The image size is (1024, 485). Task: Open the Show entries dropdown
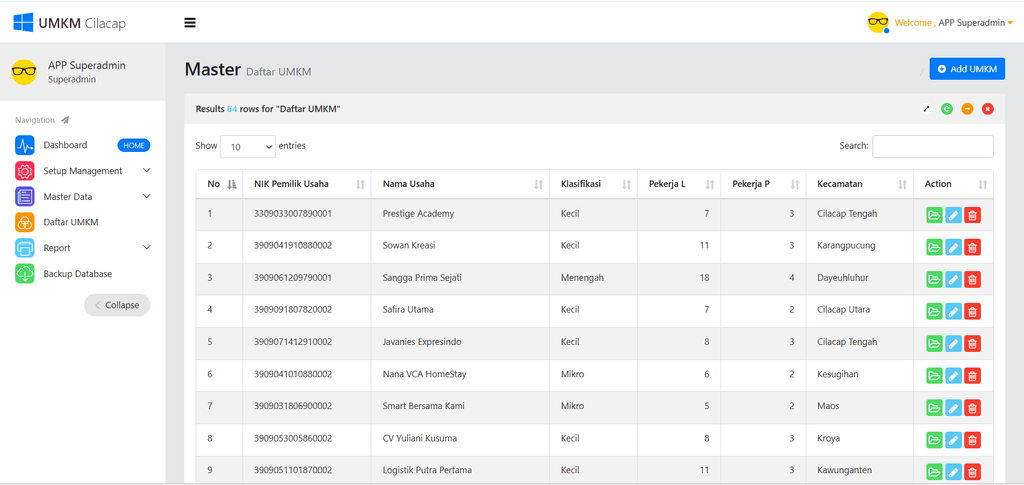tap(248, 147)
